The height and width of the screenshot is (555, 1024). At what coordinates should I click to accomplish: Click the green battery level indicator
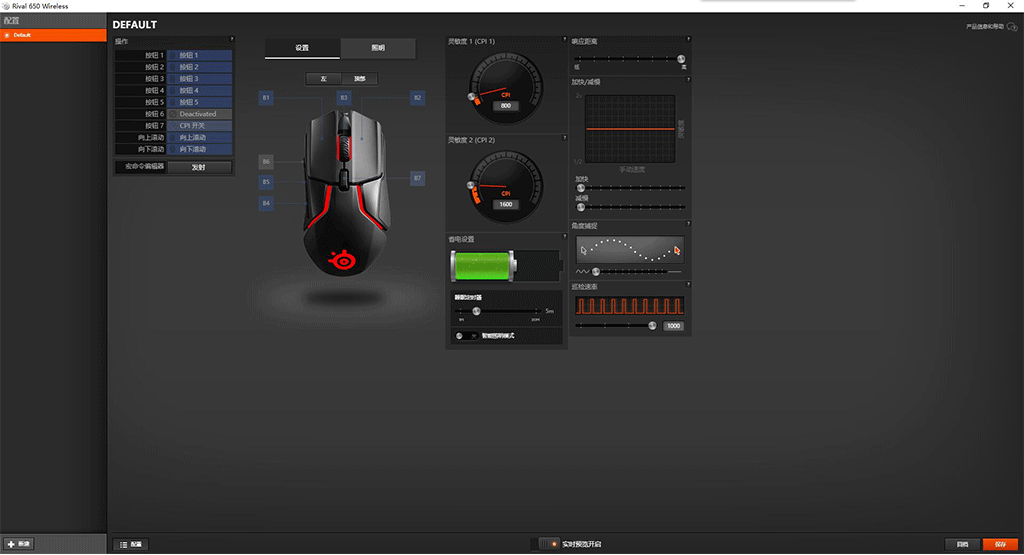[x=483, y=266]
